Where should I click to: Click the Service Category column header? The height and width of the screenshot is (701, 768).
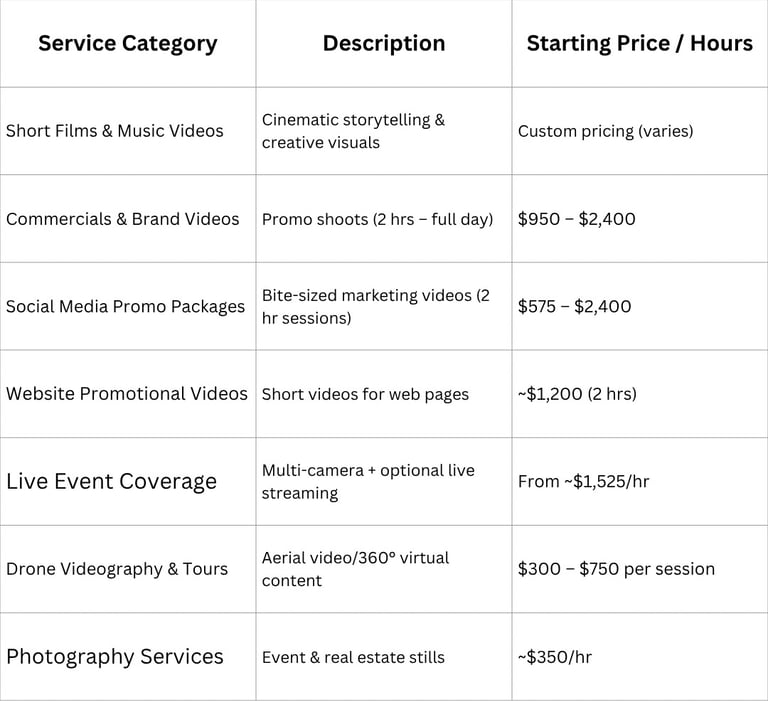click(127, 44)
